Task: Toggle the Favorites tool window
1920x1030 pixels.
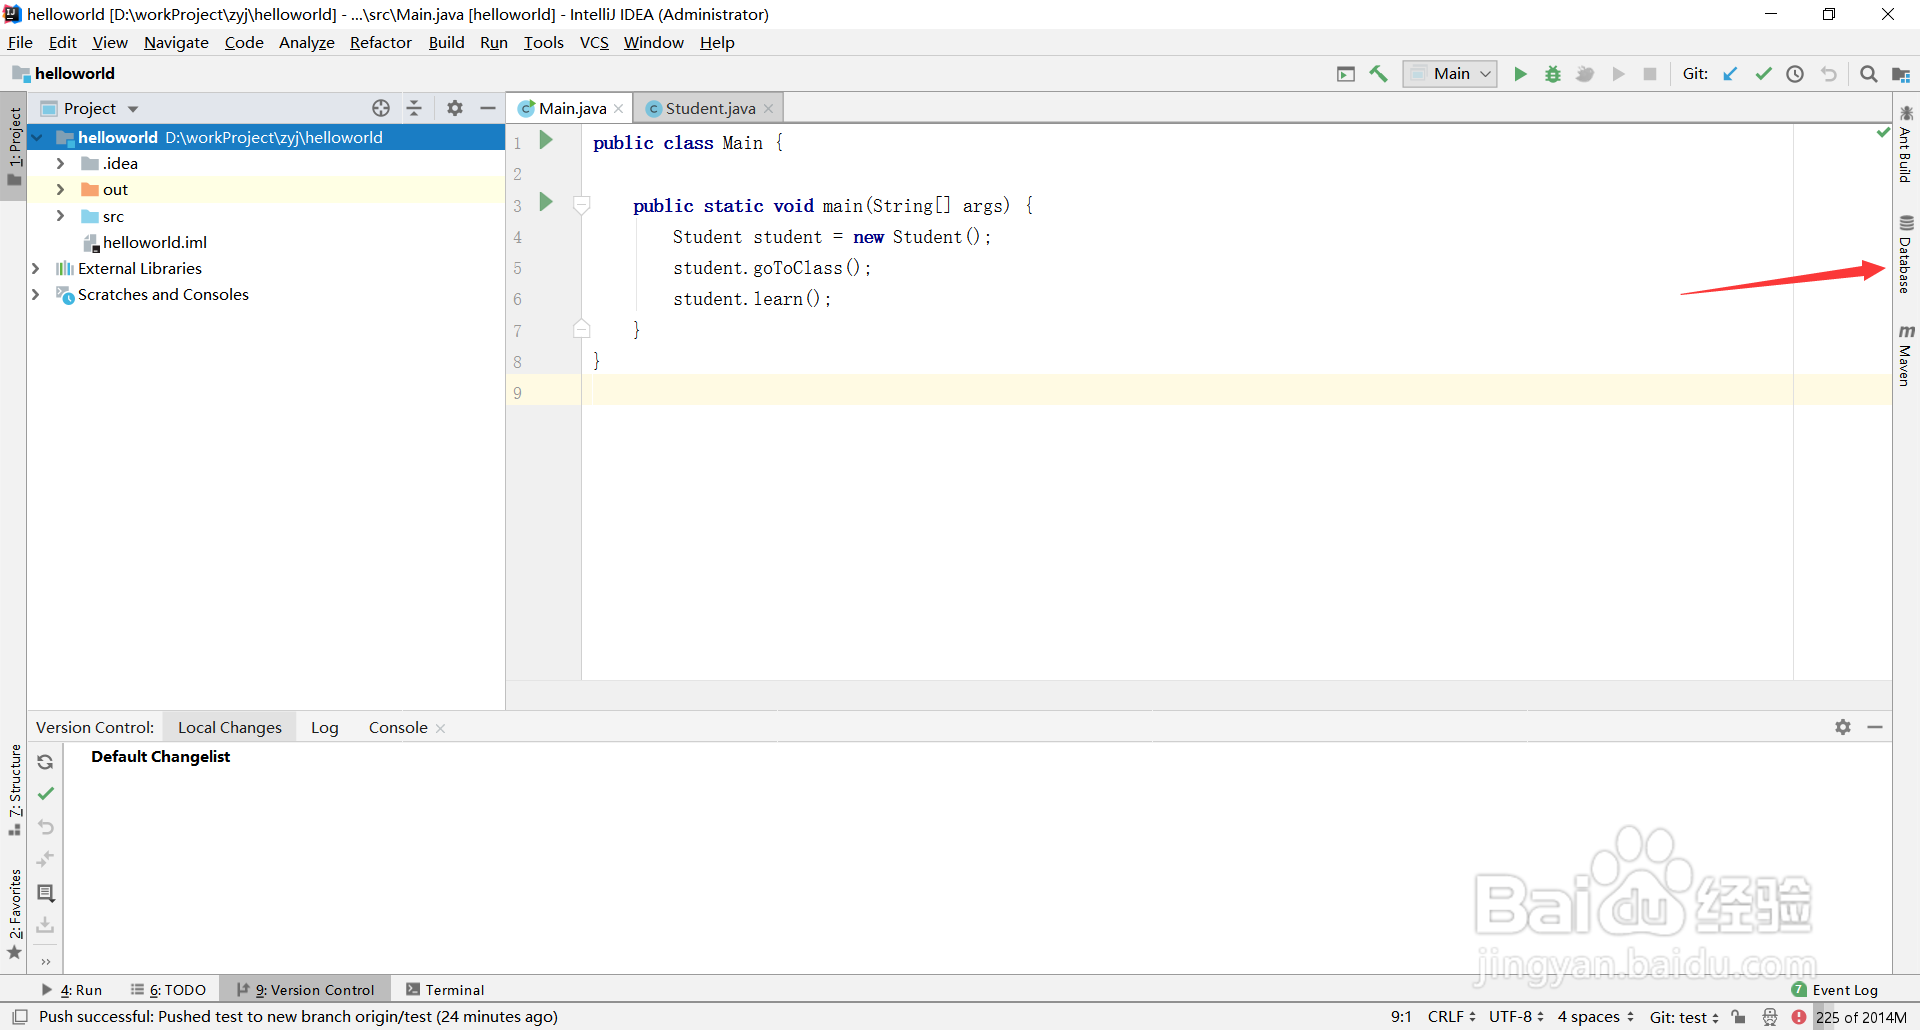Action: point(14,914)
